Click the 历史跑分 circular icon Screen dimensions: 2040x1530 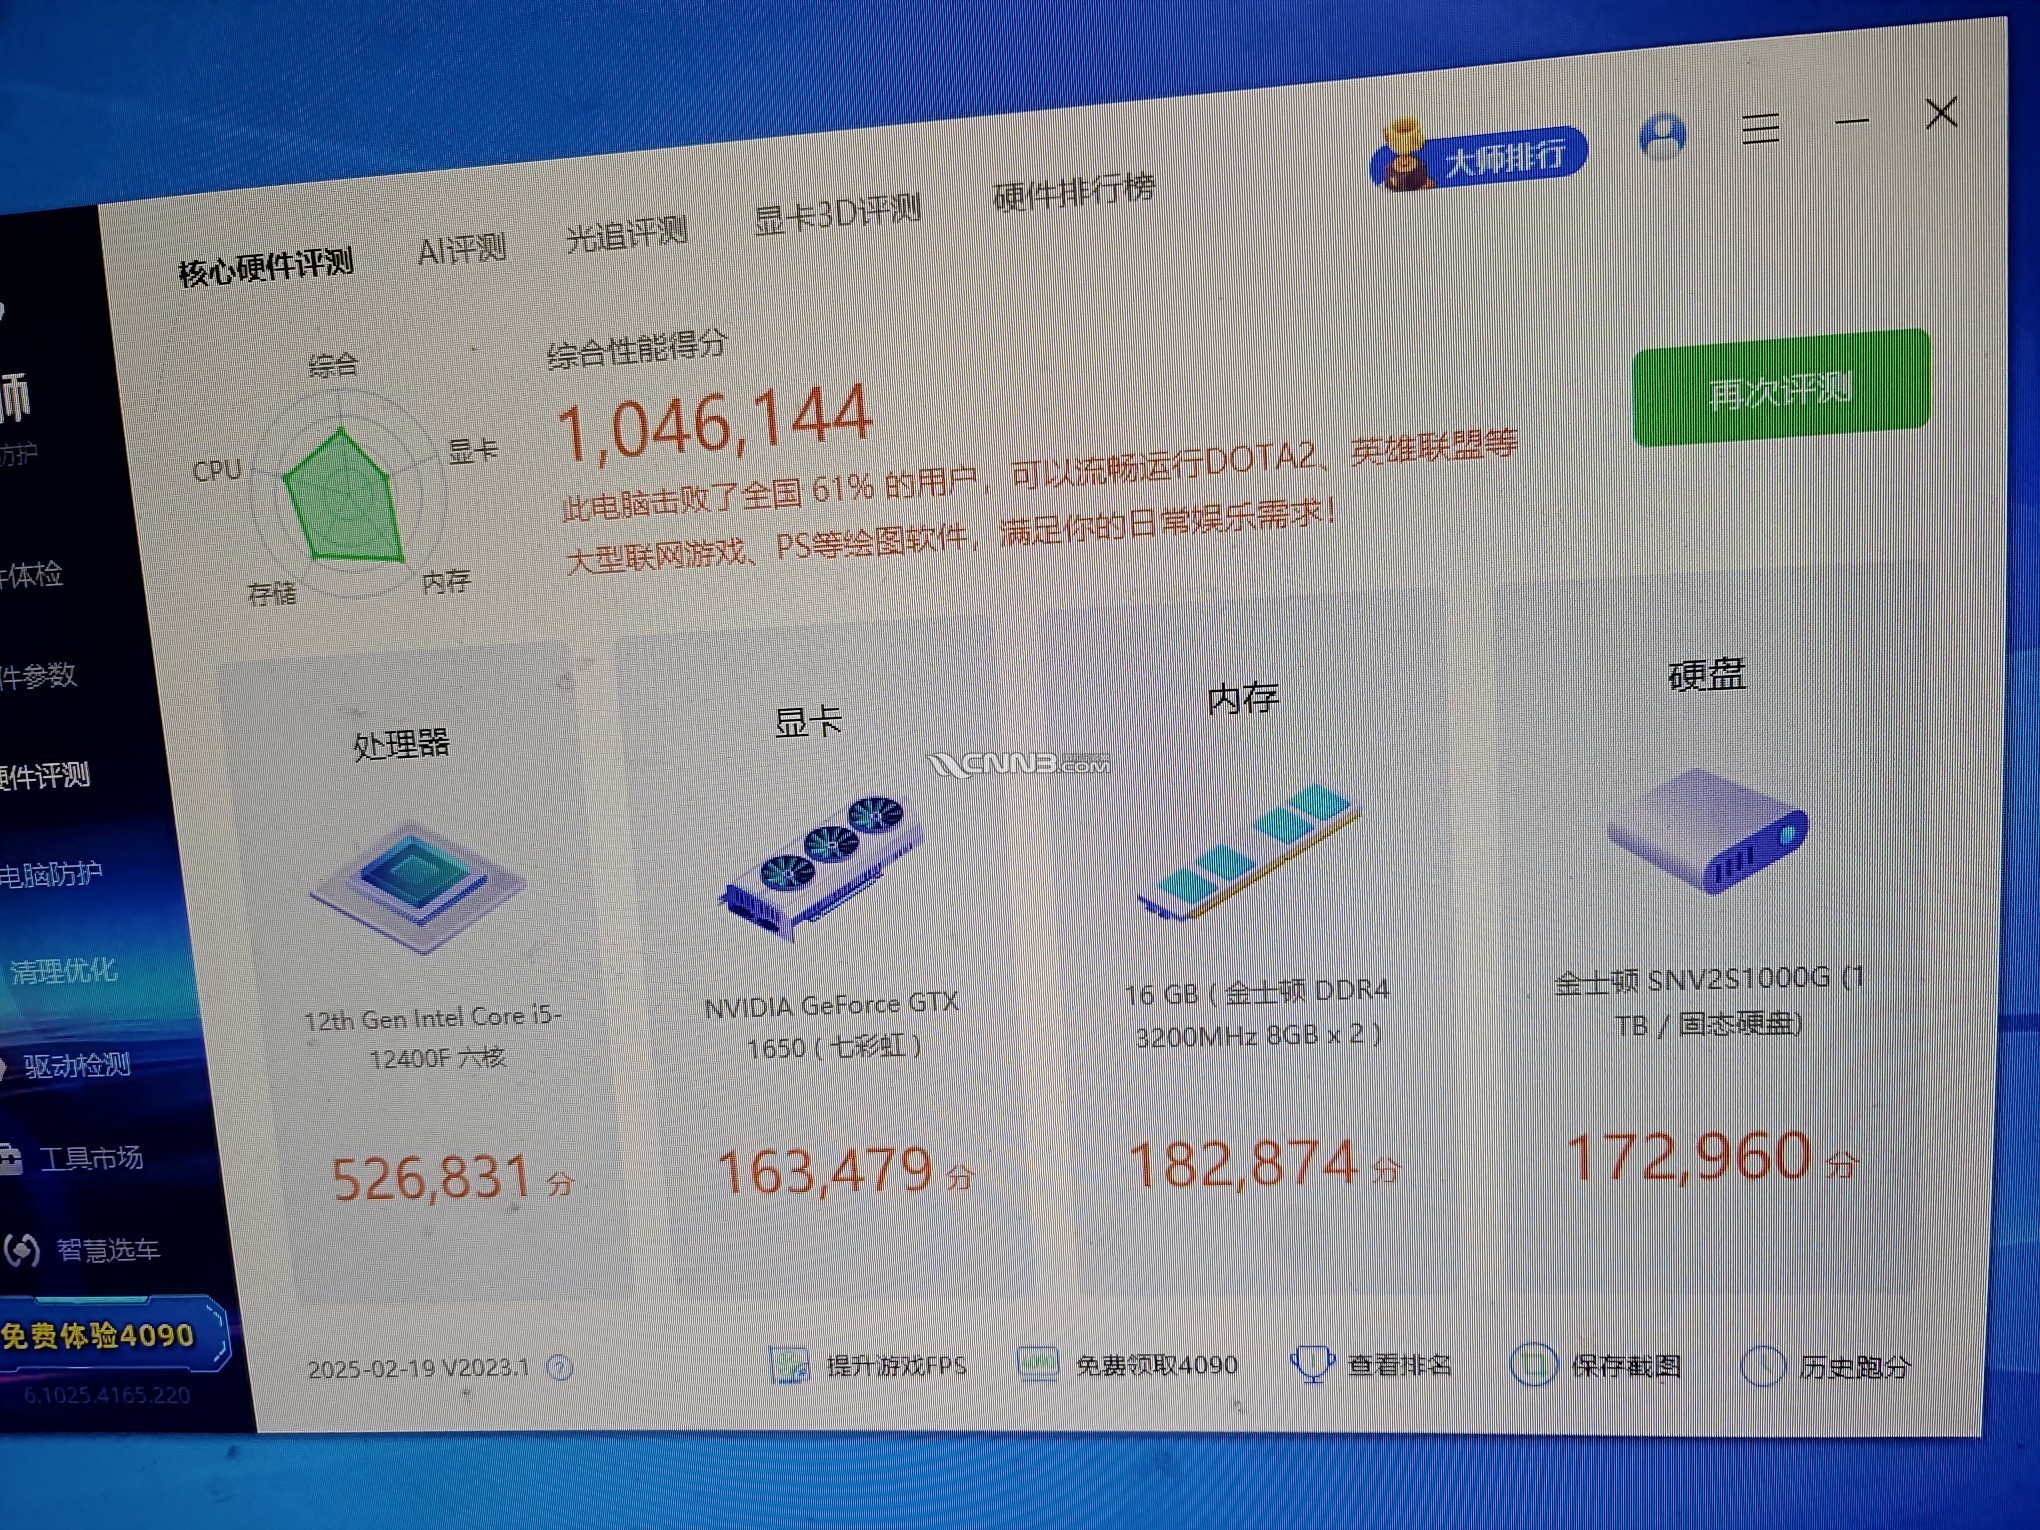[x=1762, y=1366]
